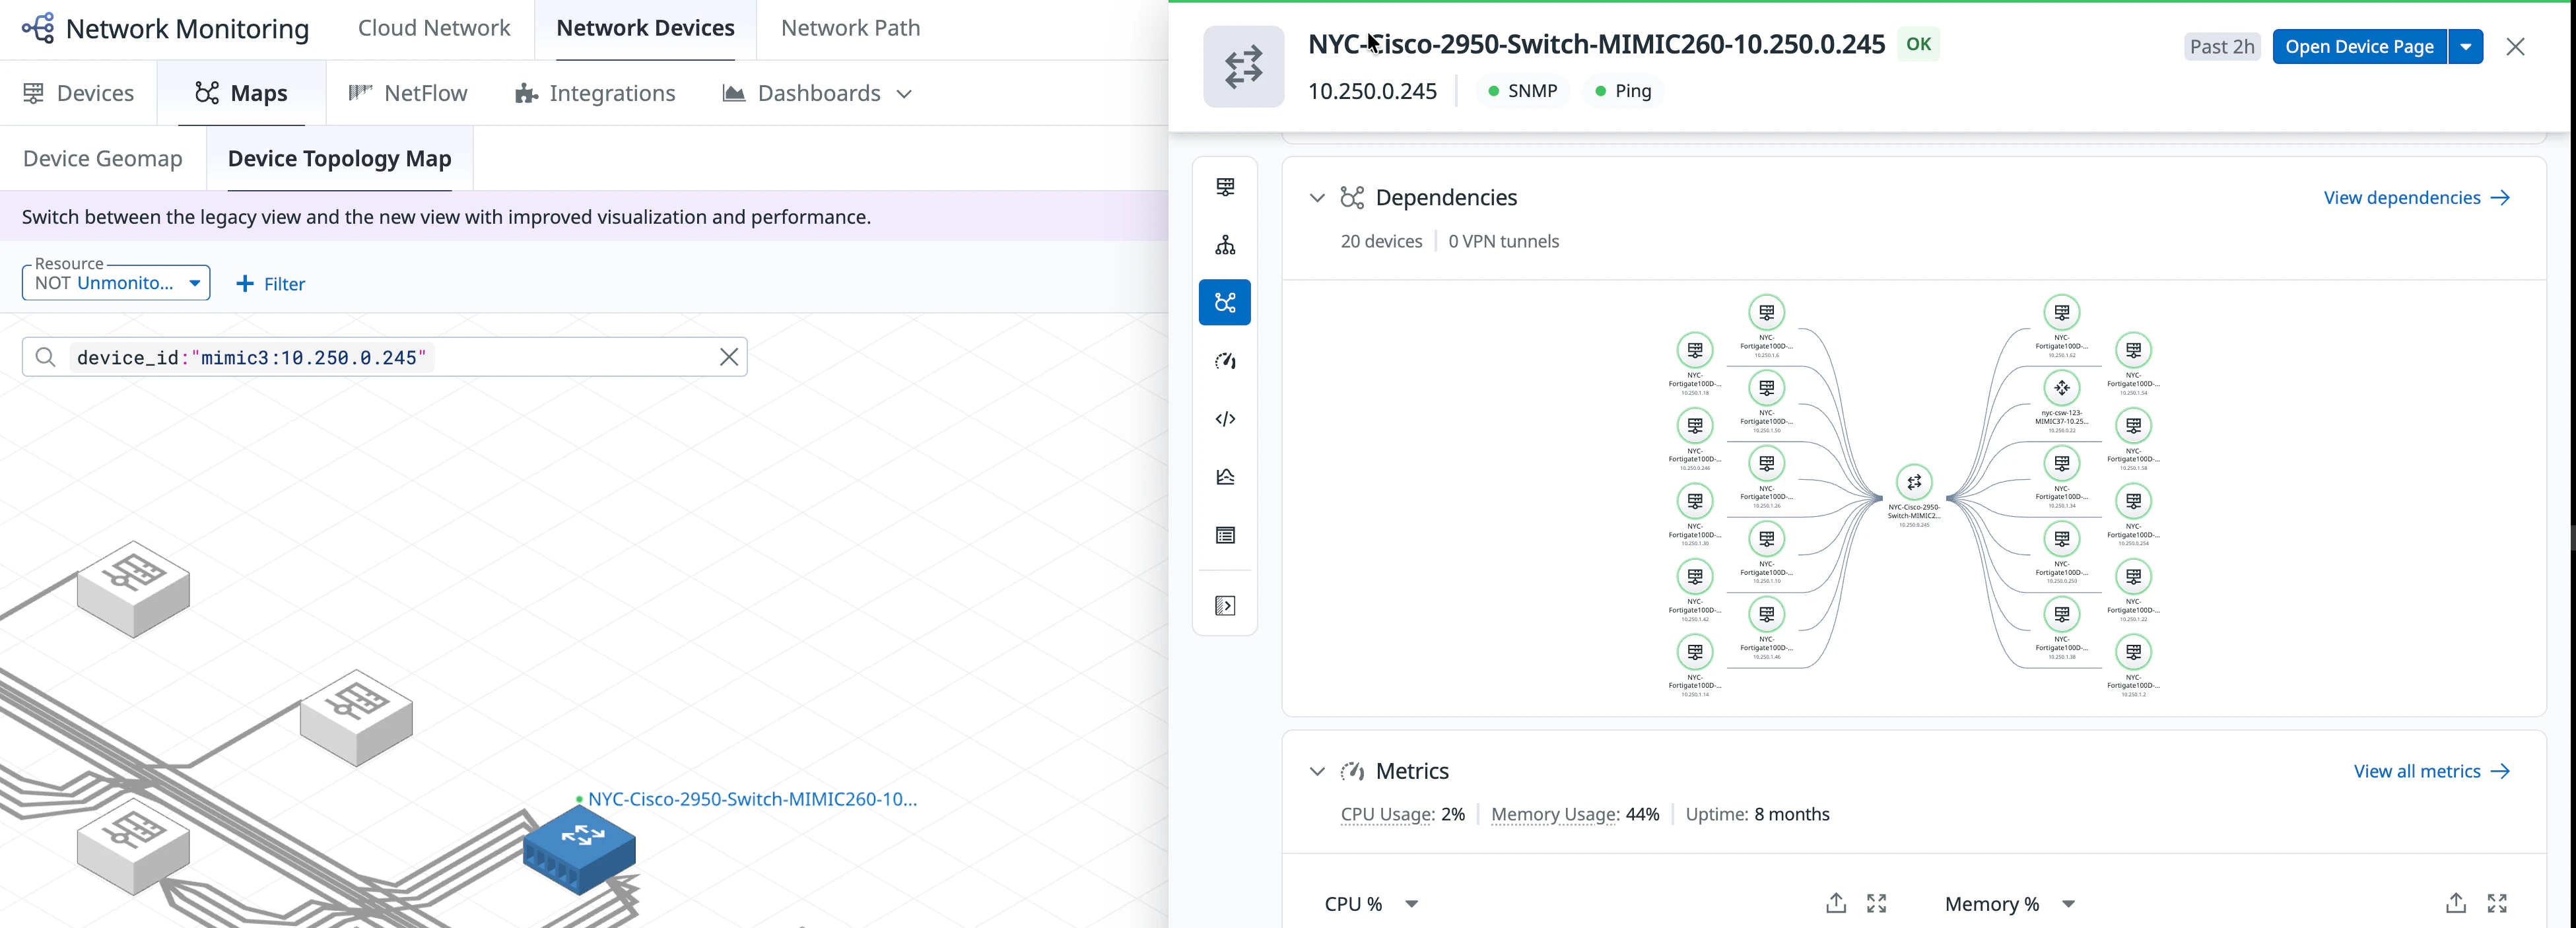Clear the device_id search query
Image resolution: width=2576 pixels, height=928 pixels.
click(729, 357)
